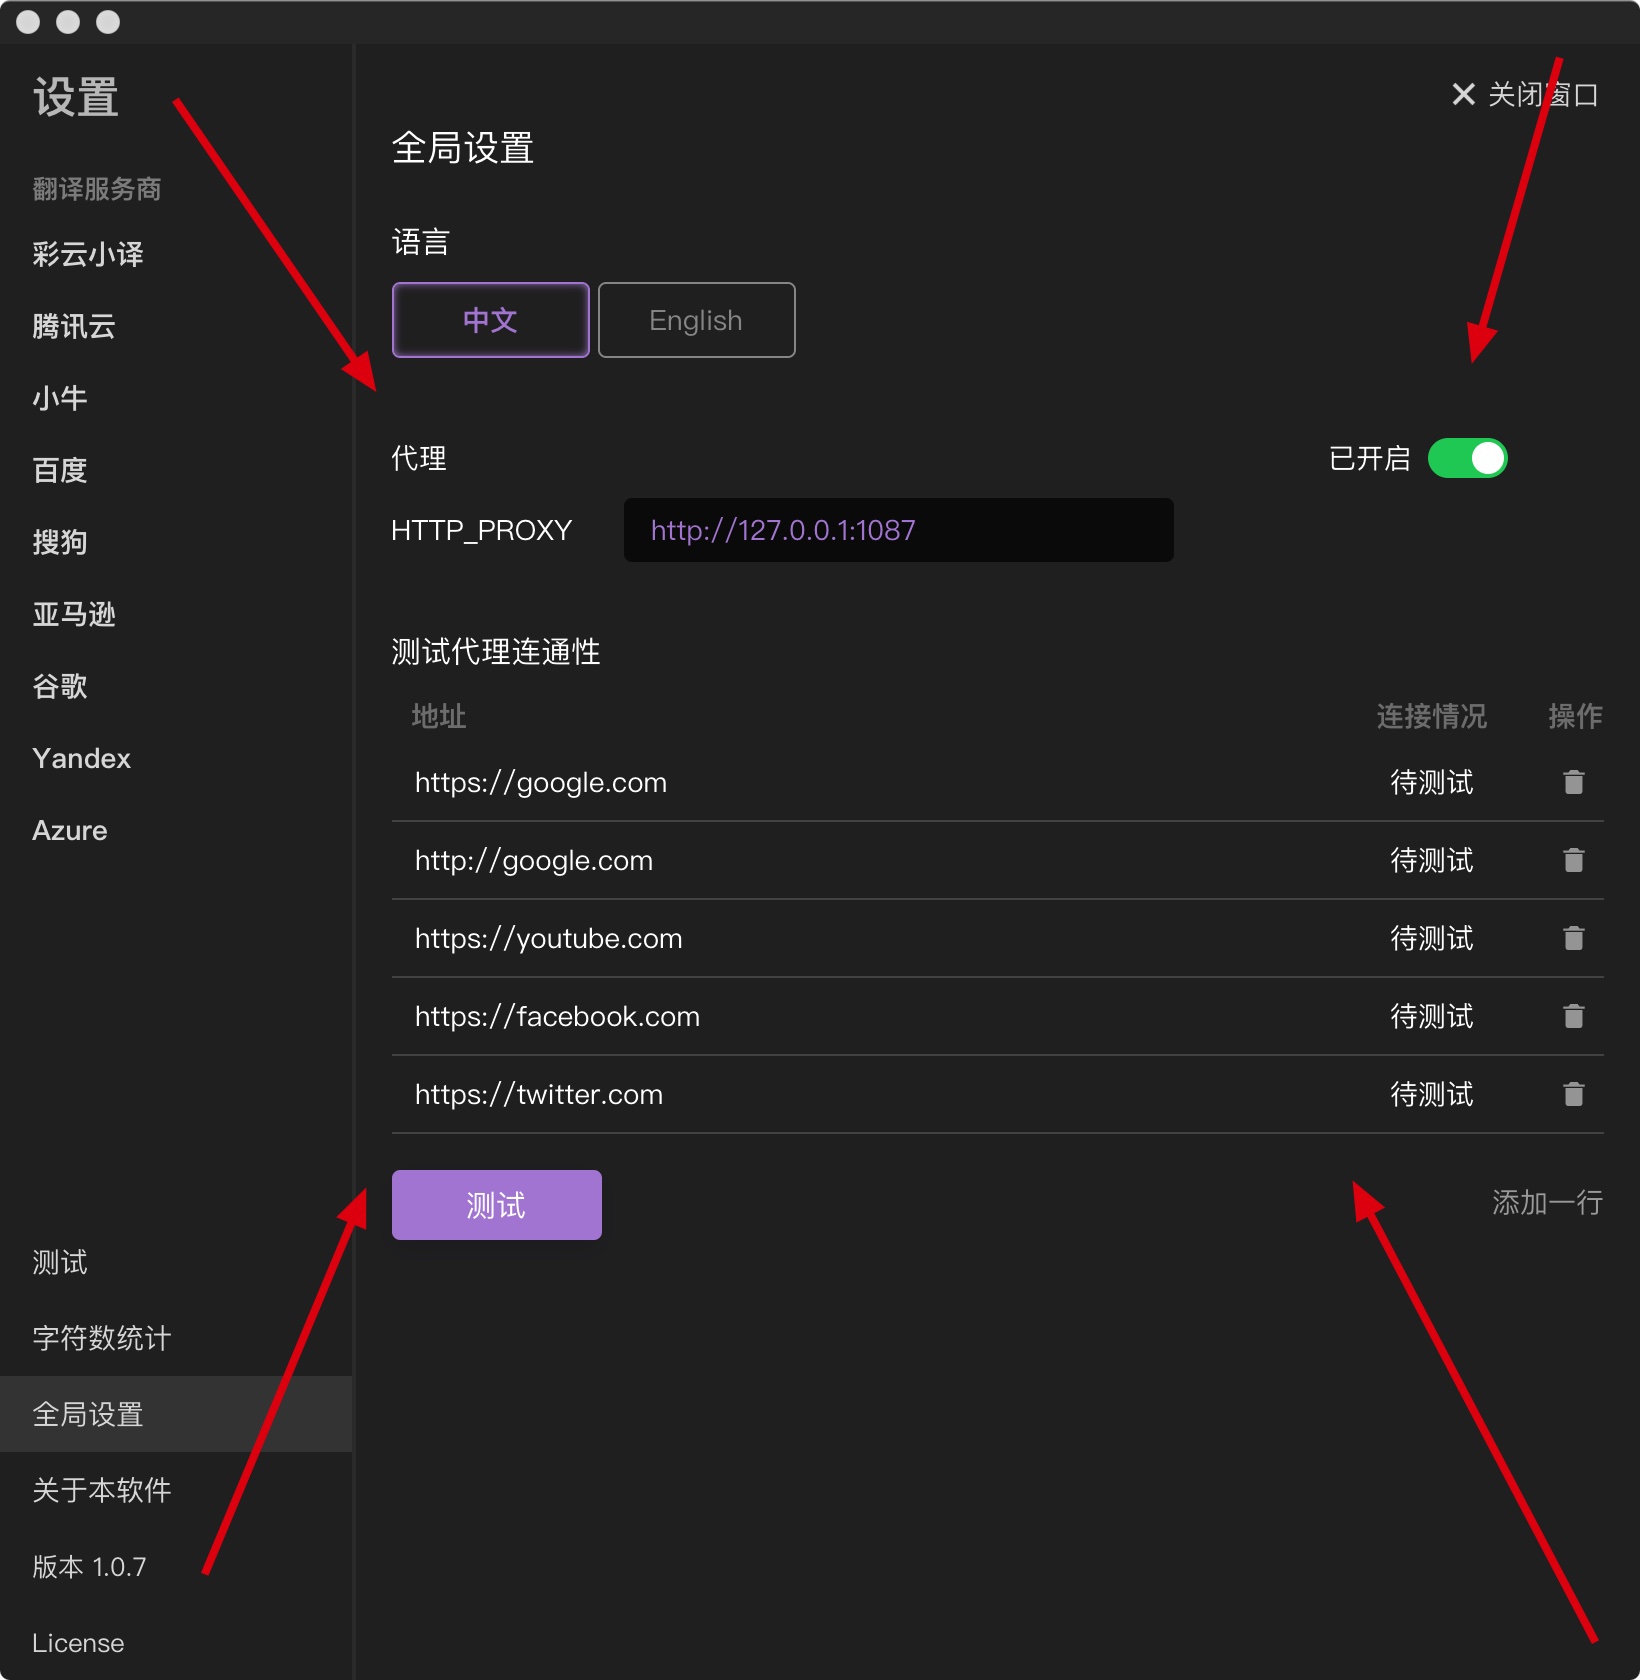
Task: Open the 字符数统计 character statistics page
Action: coord(101,1338)
